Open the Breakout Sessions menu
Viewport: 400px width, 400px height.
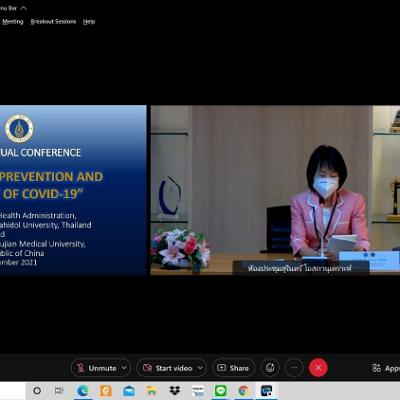[53, 22]
